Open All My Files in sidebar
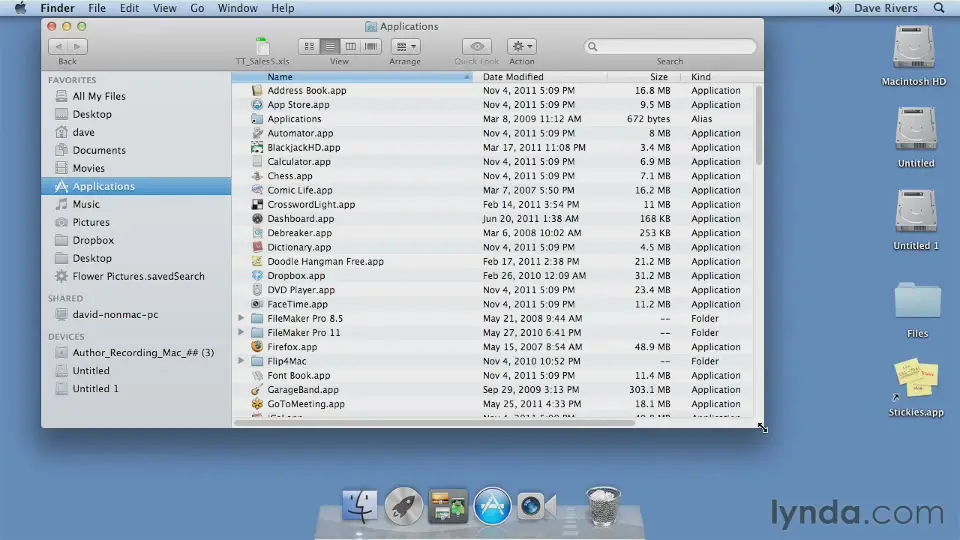 tap(99, 96)
